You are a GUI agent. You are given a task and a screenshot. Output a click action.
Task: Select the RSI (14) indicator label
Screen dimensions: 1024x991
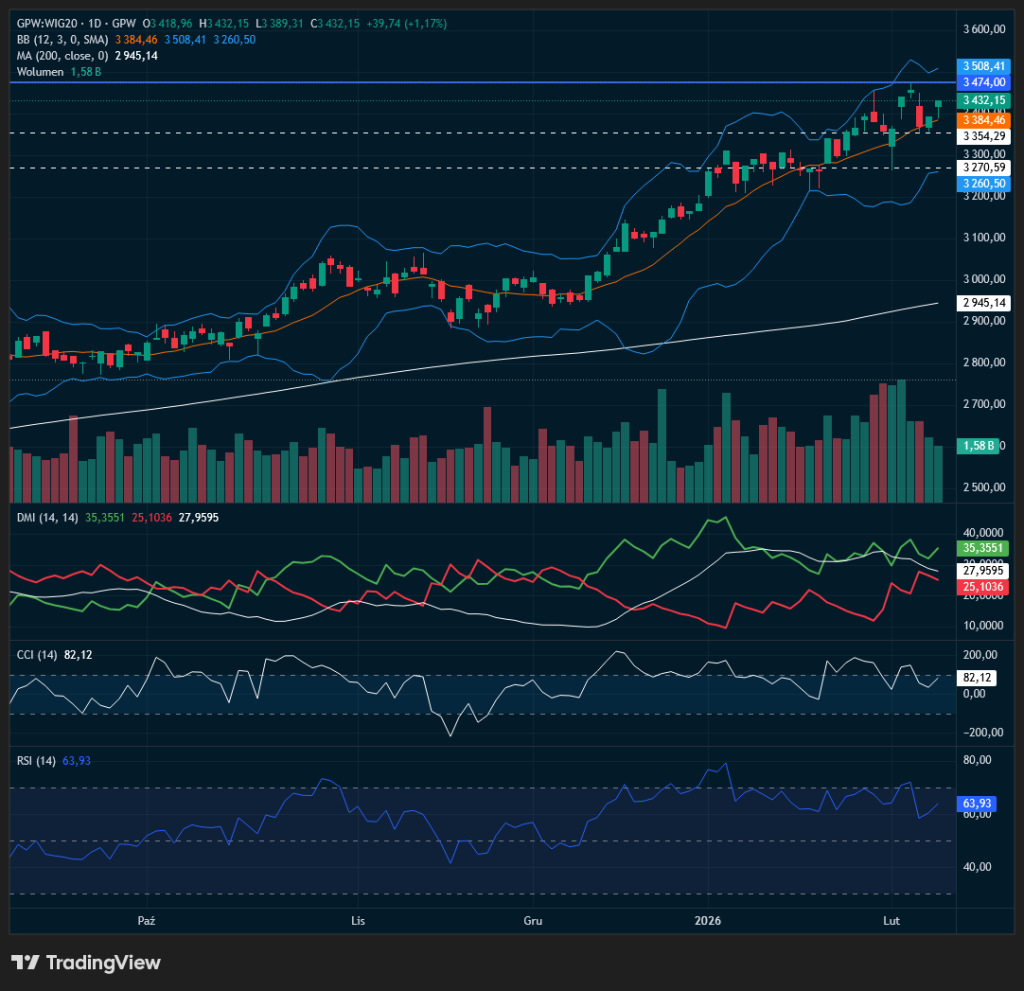(37, 761)
